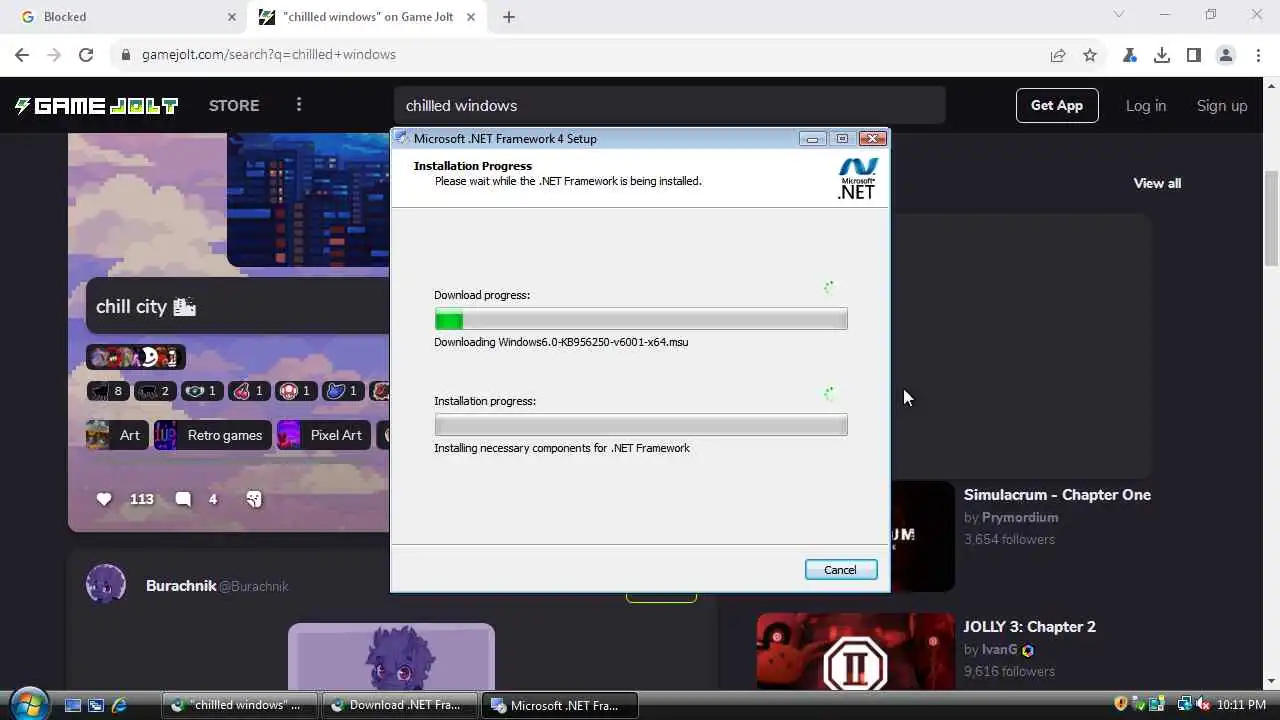Click the sticker icon on chill city post

[x=254, y=499]
